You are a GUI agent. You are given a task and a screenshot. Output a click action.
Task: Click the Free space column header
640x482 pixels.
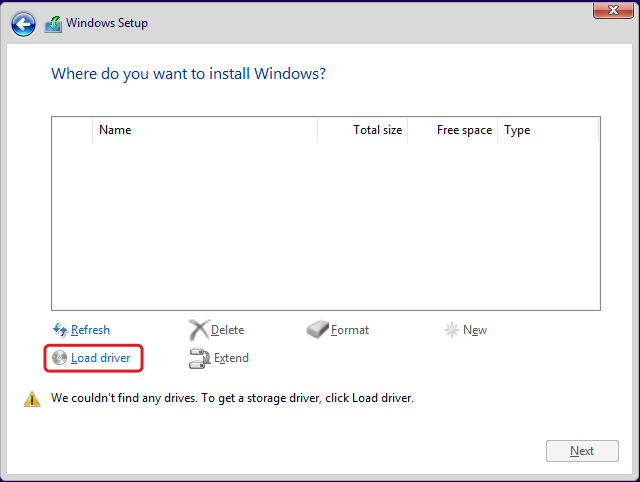464,130
